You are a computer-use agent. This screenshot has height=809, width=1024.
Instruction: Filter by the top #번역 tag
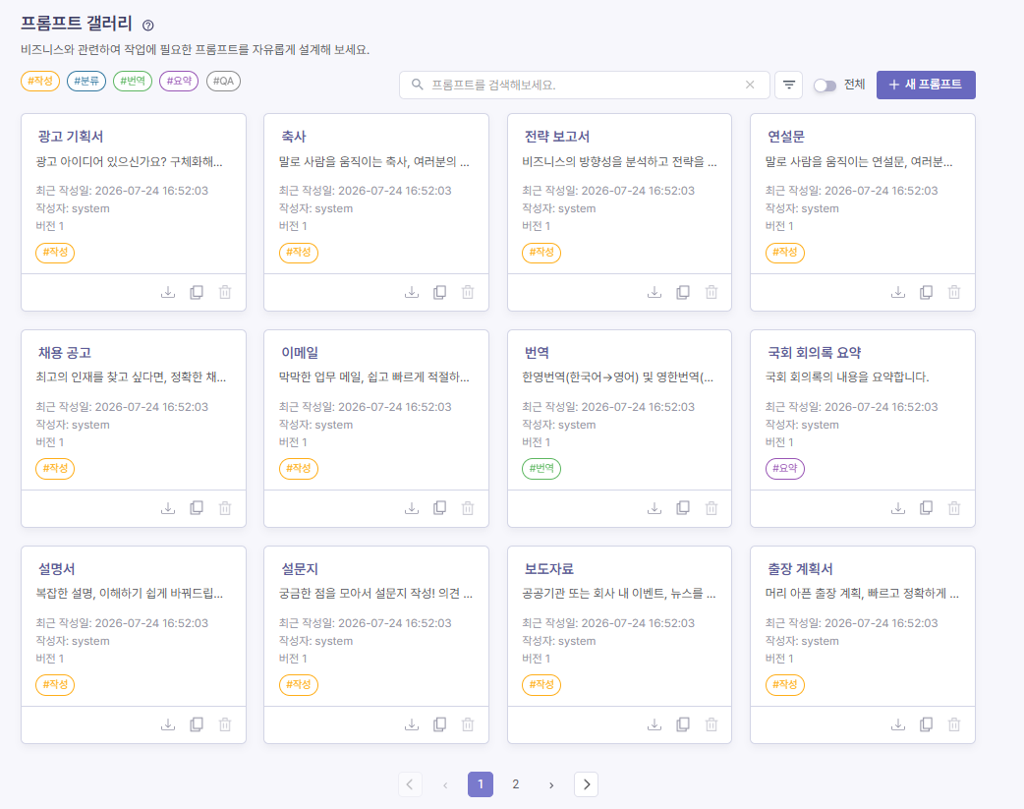[133, 81]
